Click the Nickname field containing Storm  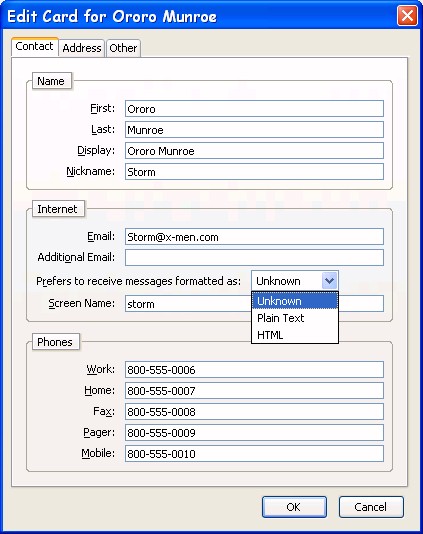coord(254,172)
